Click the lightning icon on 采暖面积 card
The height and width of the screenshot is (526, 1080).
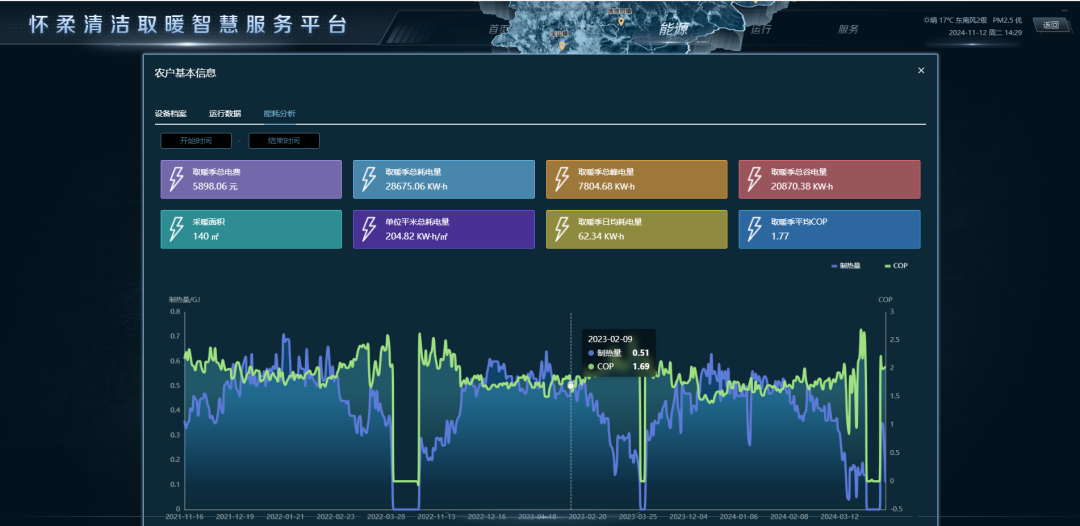(176, 229)
